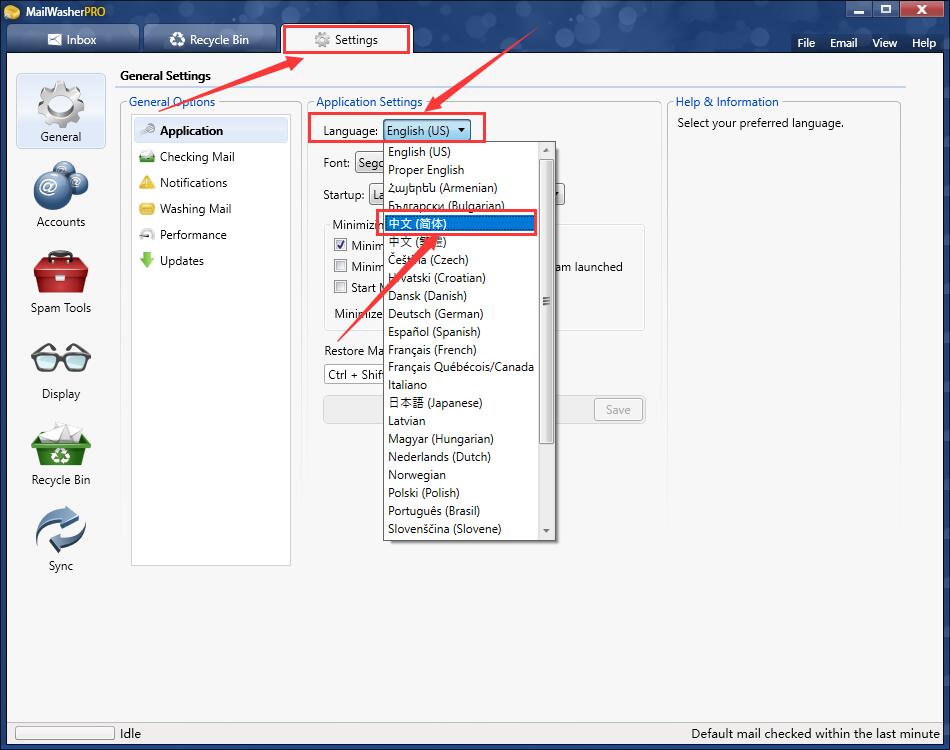Screen dimensions: 950x750
Task: Click the language list scrollbar thumb
Action: (x=546, y=301)
